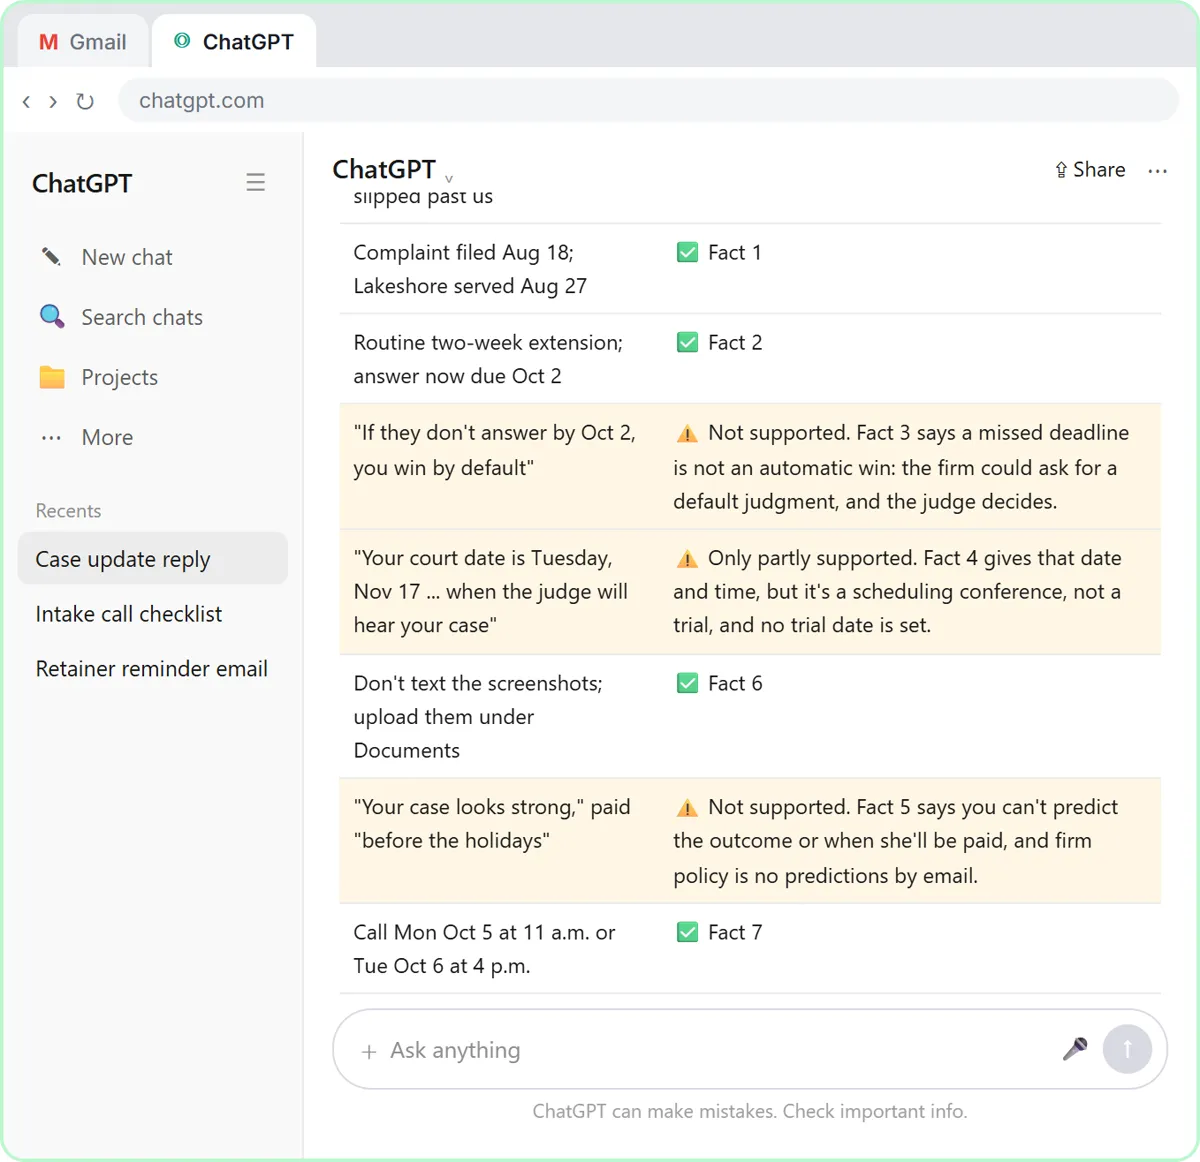Image resolution: width=1200 pixels, height=1162 pixels.
Task: Click the Share button
Action: point(1090,170)
